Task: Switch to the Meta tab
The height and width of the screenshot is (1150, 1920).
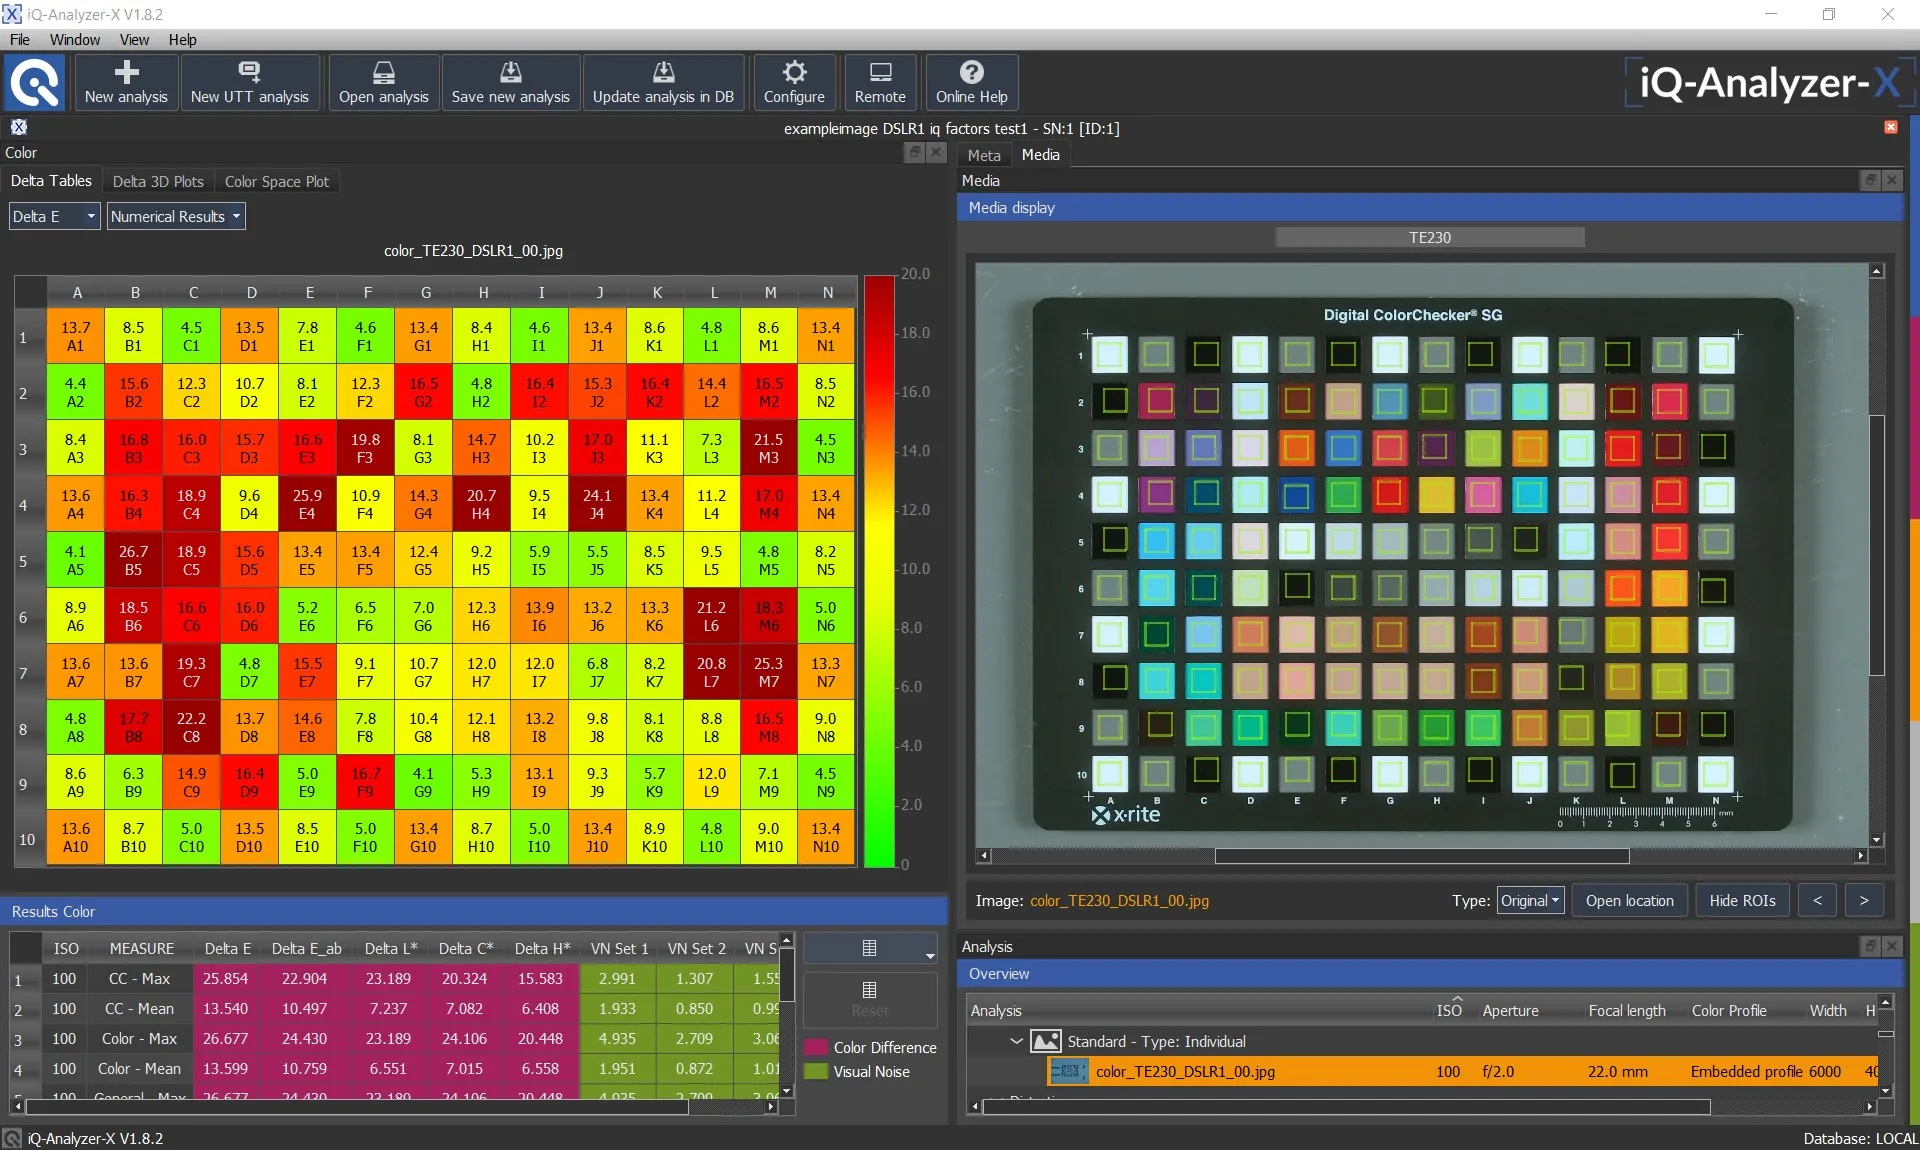Action: pos(984,155)
